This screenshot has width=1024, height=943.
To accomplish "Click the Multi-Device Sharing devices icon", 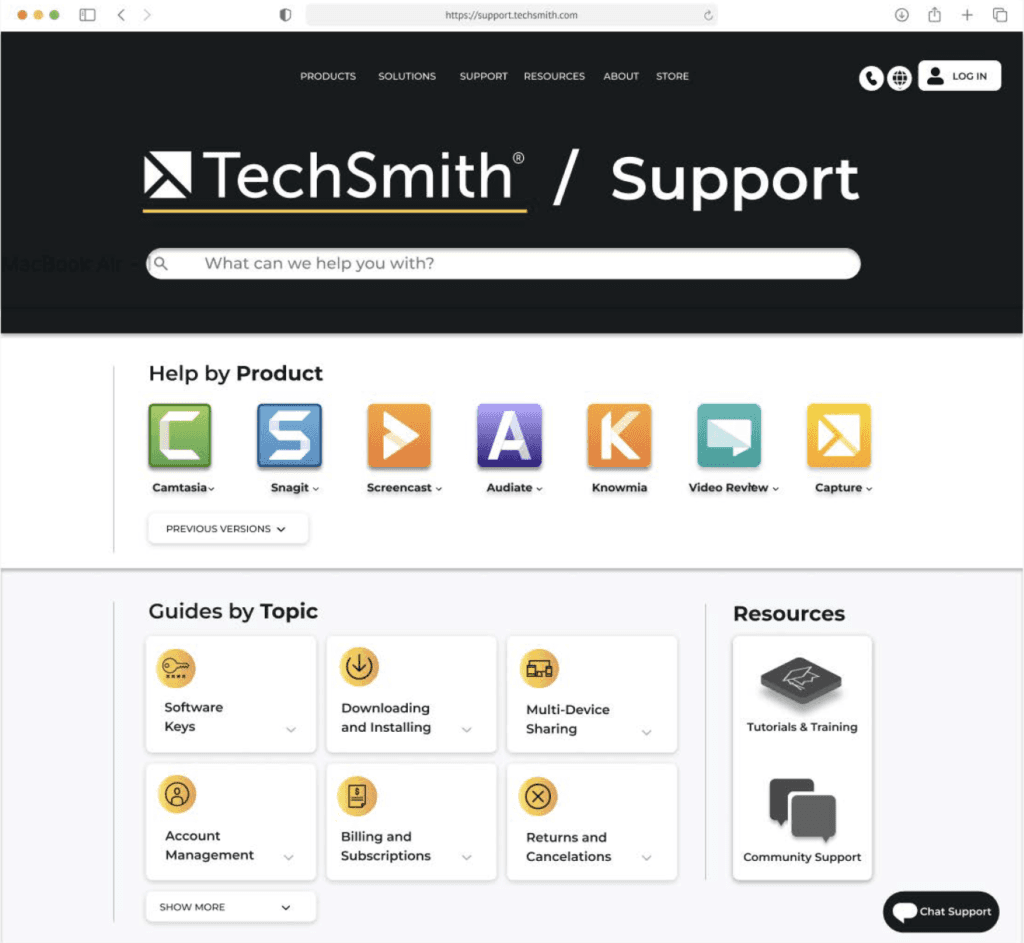I will click(x=539, y=669).
